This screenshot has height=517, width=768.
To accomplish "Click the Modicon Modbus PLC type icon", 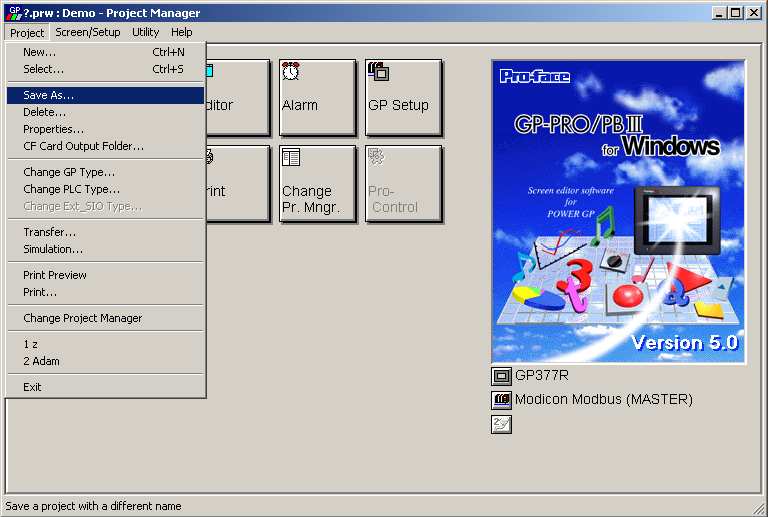I will [501, 400].
